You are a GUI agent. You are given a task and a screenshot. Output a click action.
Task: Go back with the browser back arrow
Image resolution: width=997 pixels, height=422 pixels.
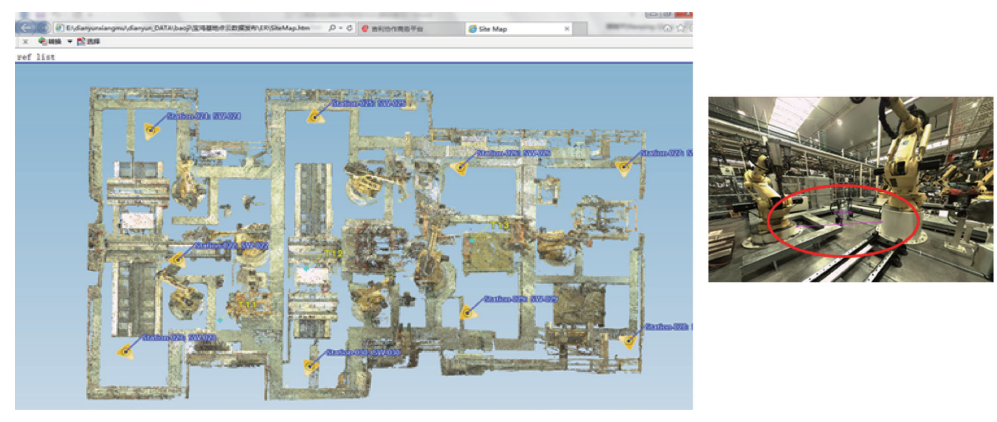point(25,28)
